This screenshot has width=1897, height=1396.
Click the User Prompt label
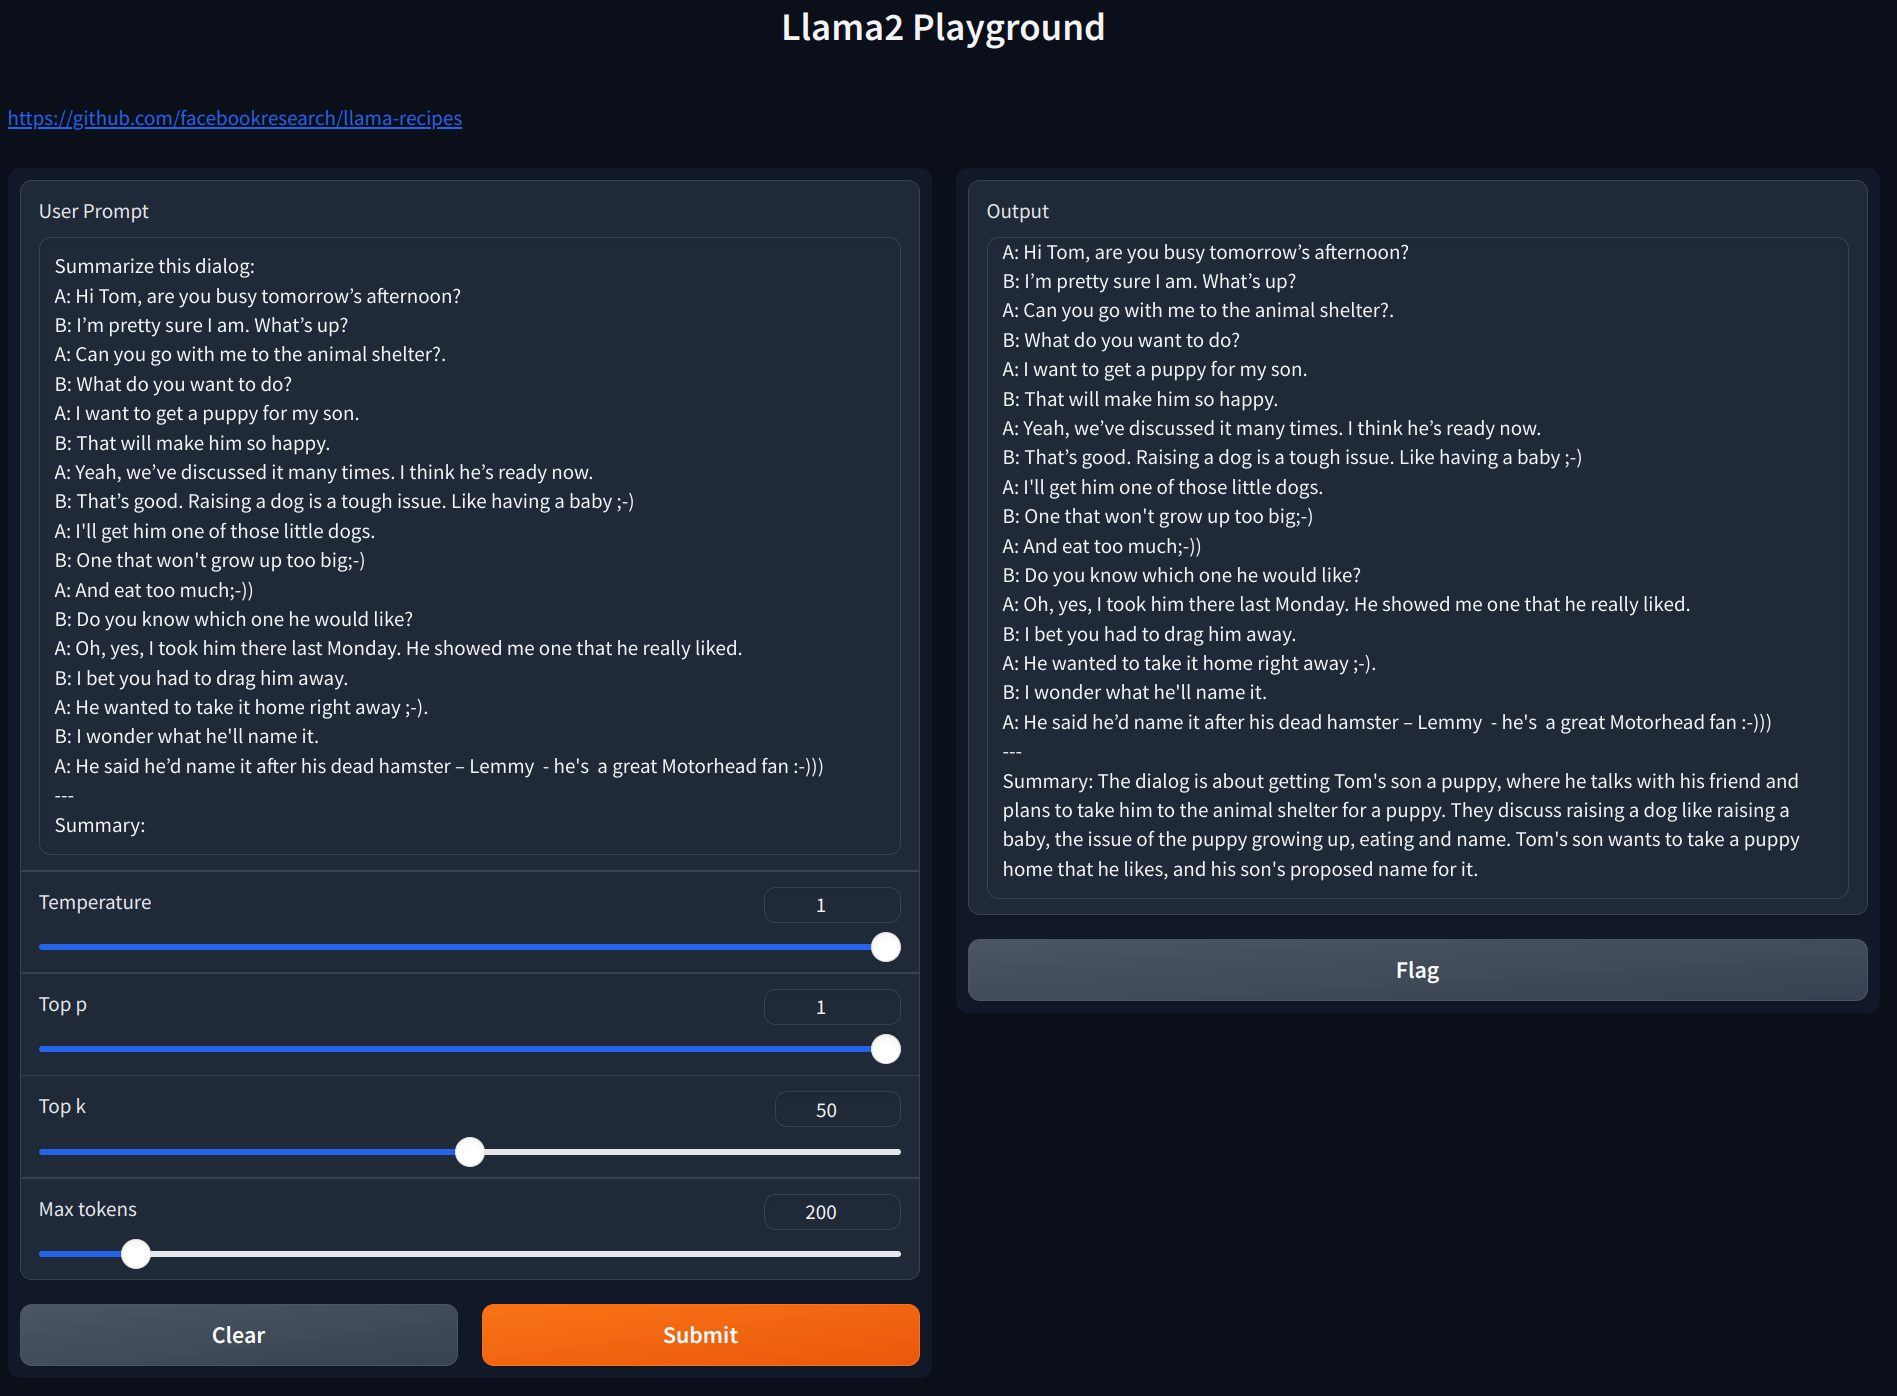[94, 211]
